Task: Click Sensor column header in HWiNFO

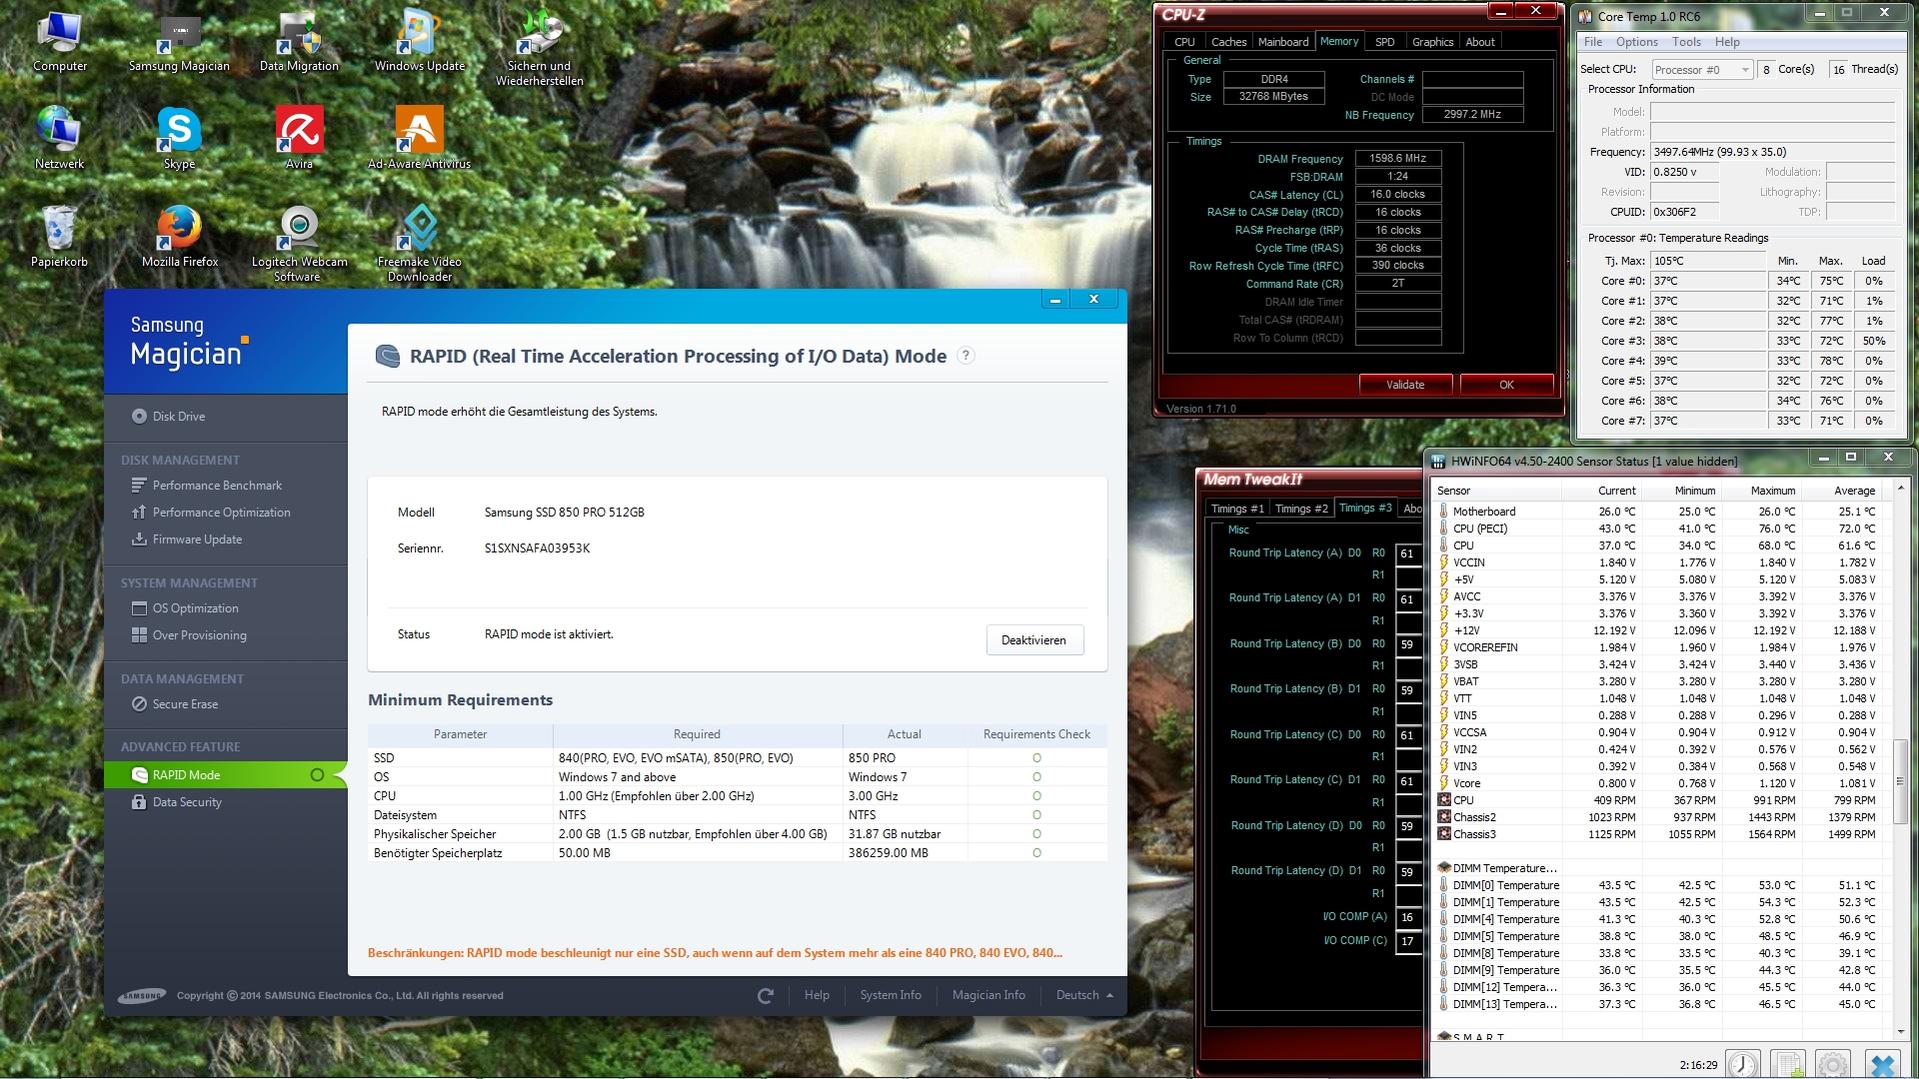Action: pos(1497,490)
